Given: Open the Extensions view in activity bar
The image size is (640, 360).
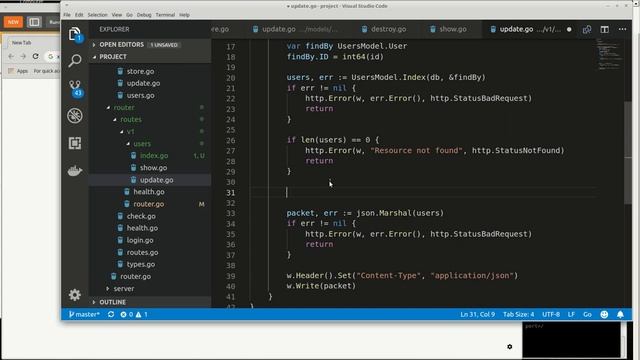Looking at the screenshot, I should tap(75, 143).
